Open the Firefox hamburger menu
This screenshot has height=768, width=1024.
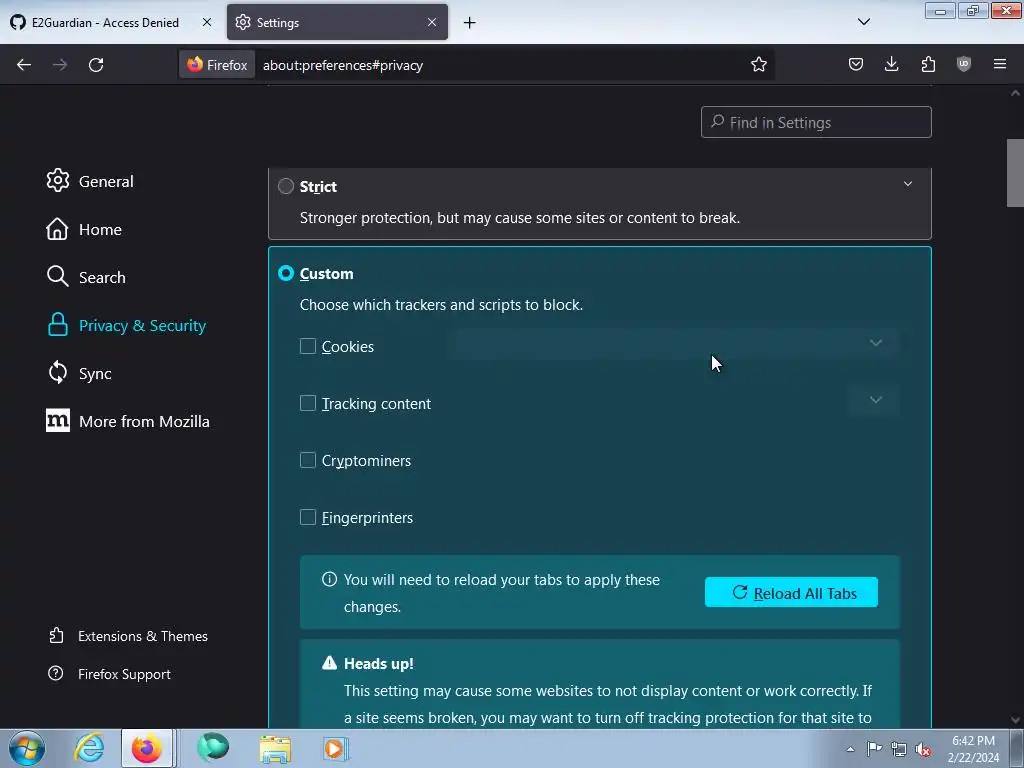pyautogui.click(x=1000, y=64)
